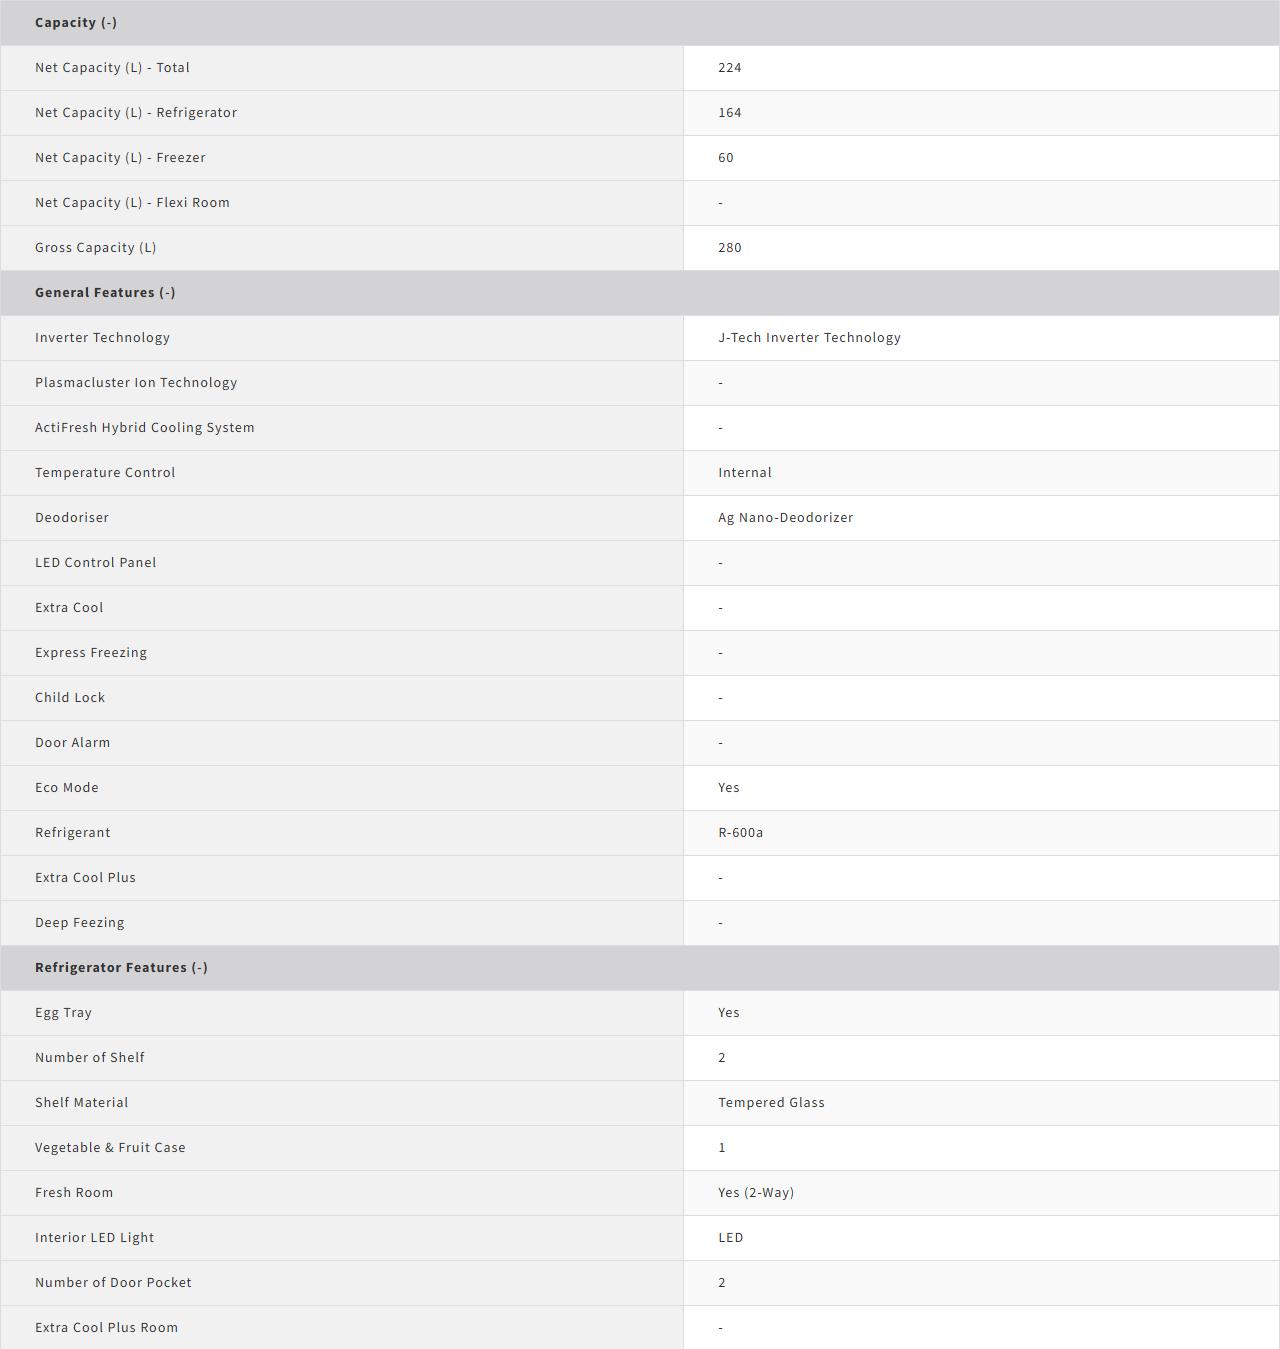1280x1349 pixels.
Task: Select the Gross Capacity value 280
Action: [730, 248]
